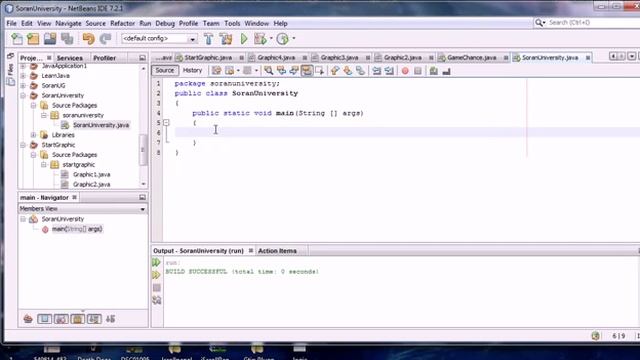The height and width of the screenshot is (360, 640).
Task: Open the File menu
Action: 11,23
